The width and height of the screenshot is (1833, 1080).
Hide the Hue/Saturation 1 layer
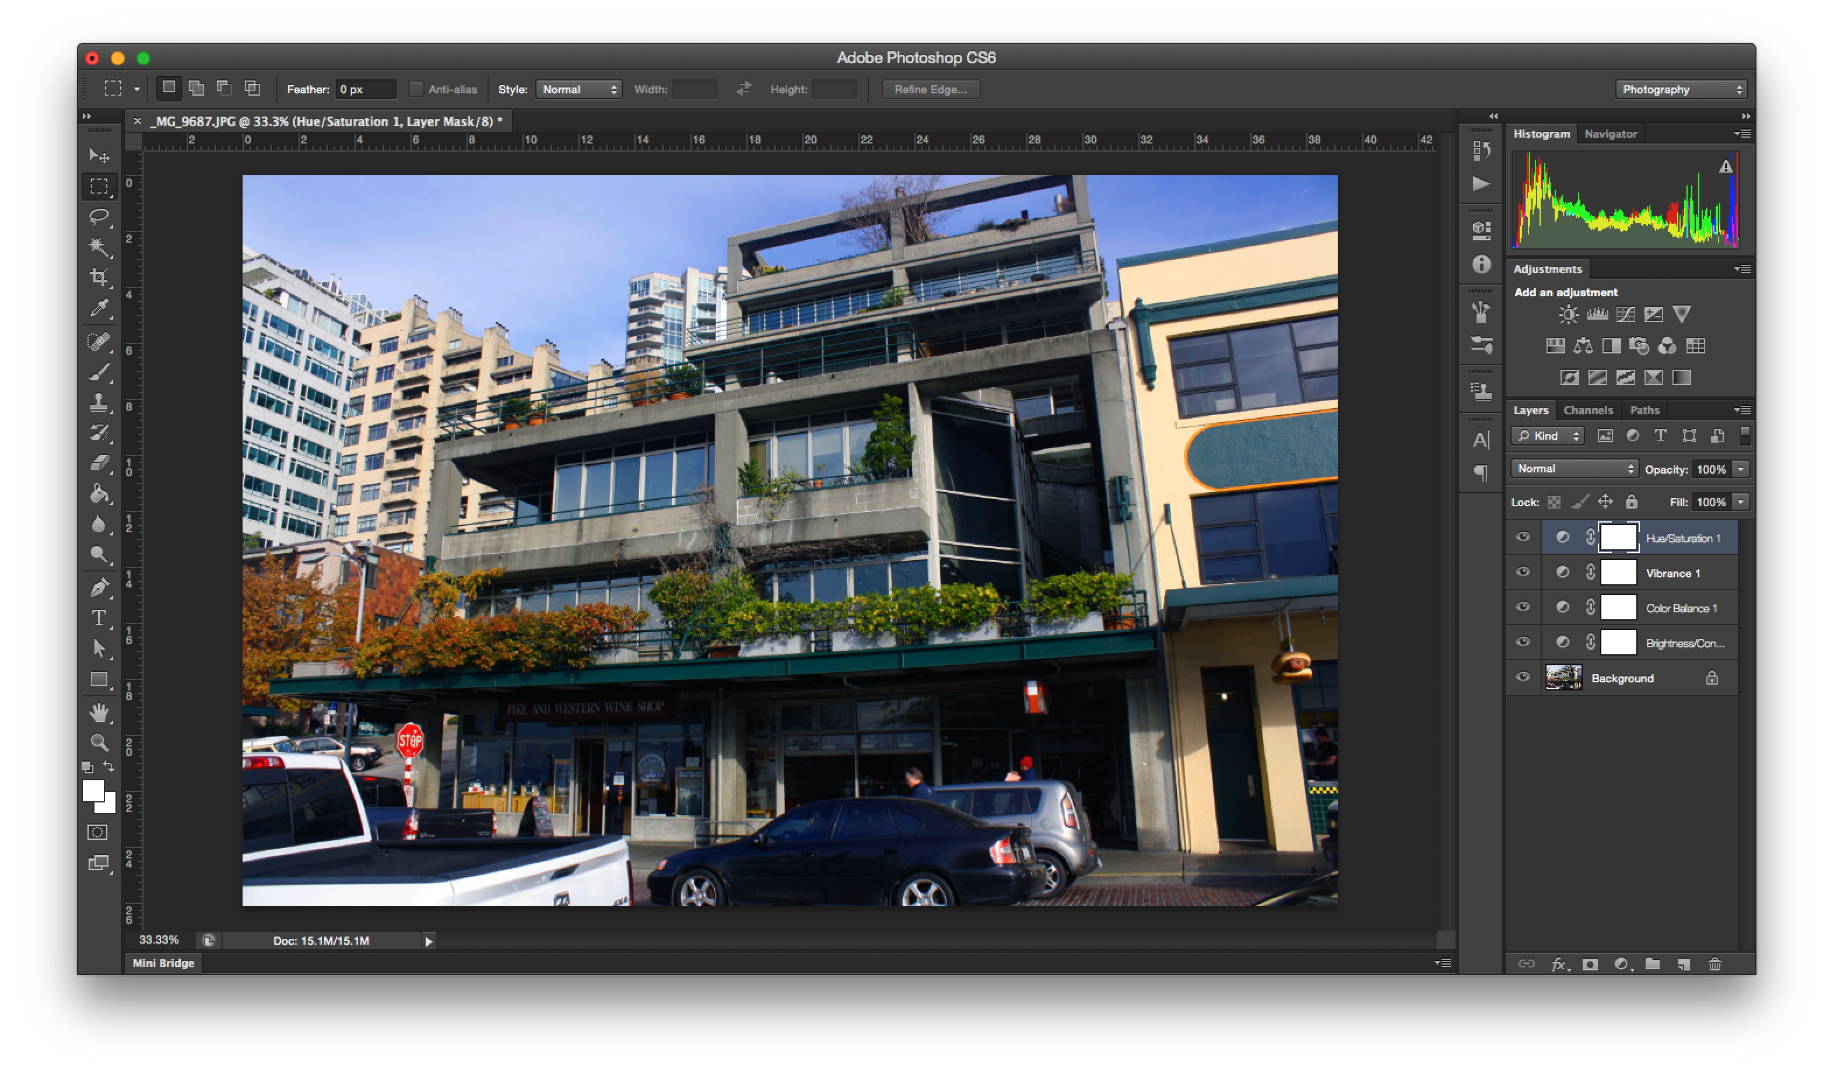click(1523, 537)
